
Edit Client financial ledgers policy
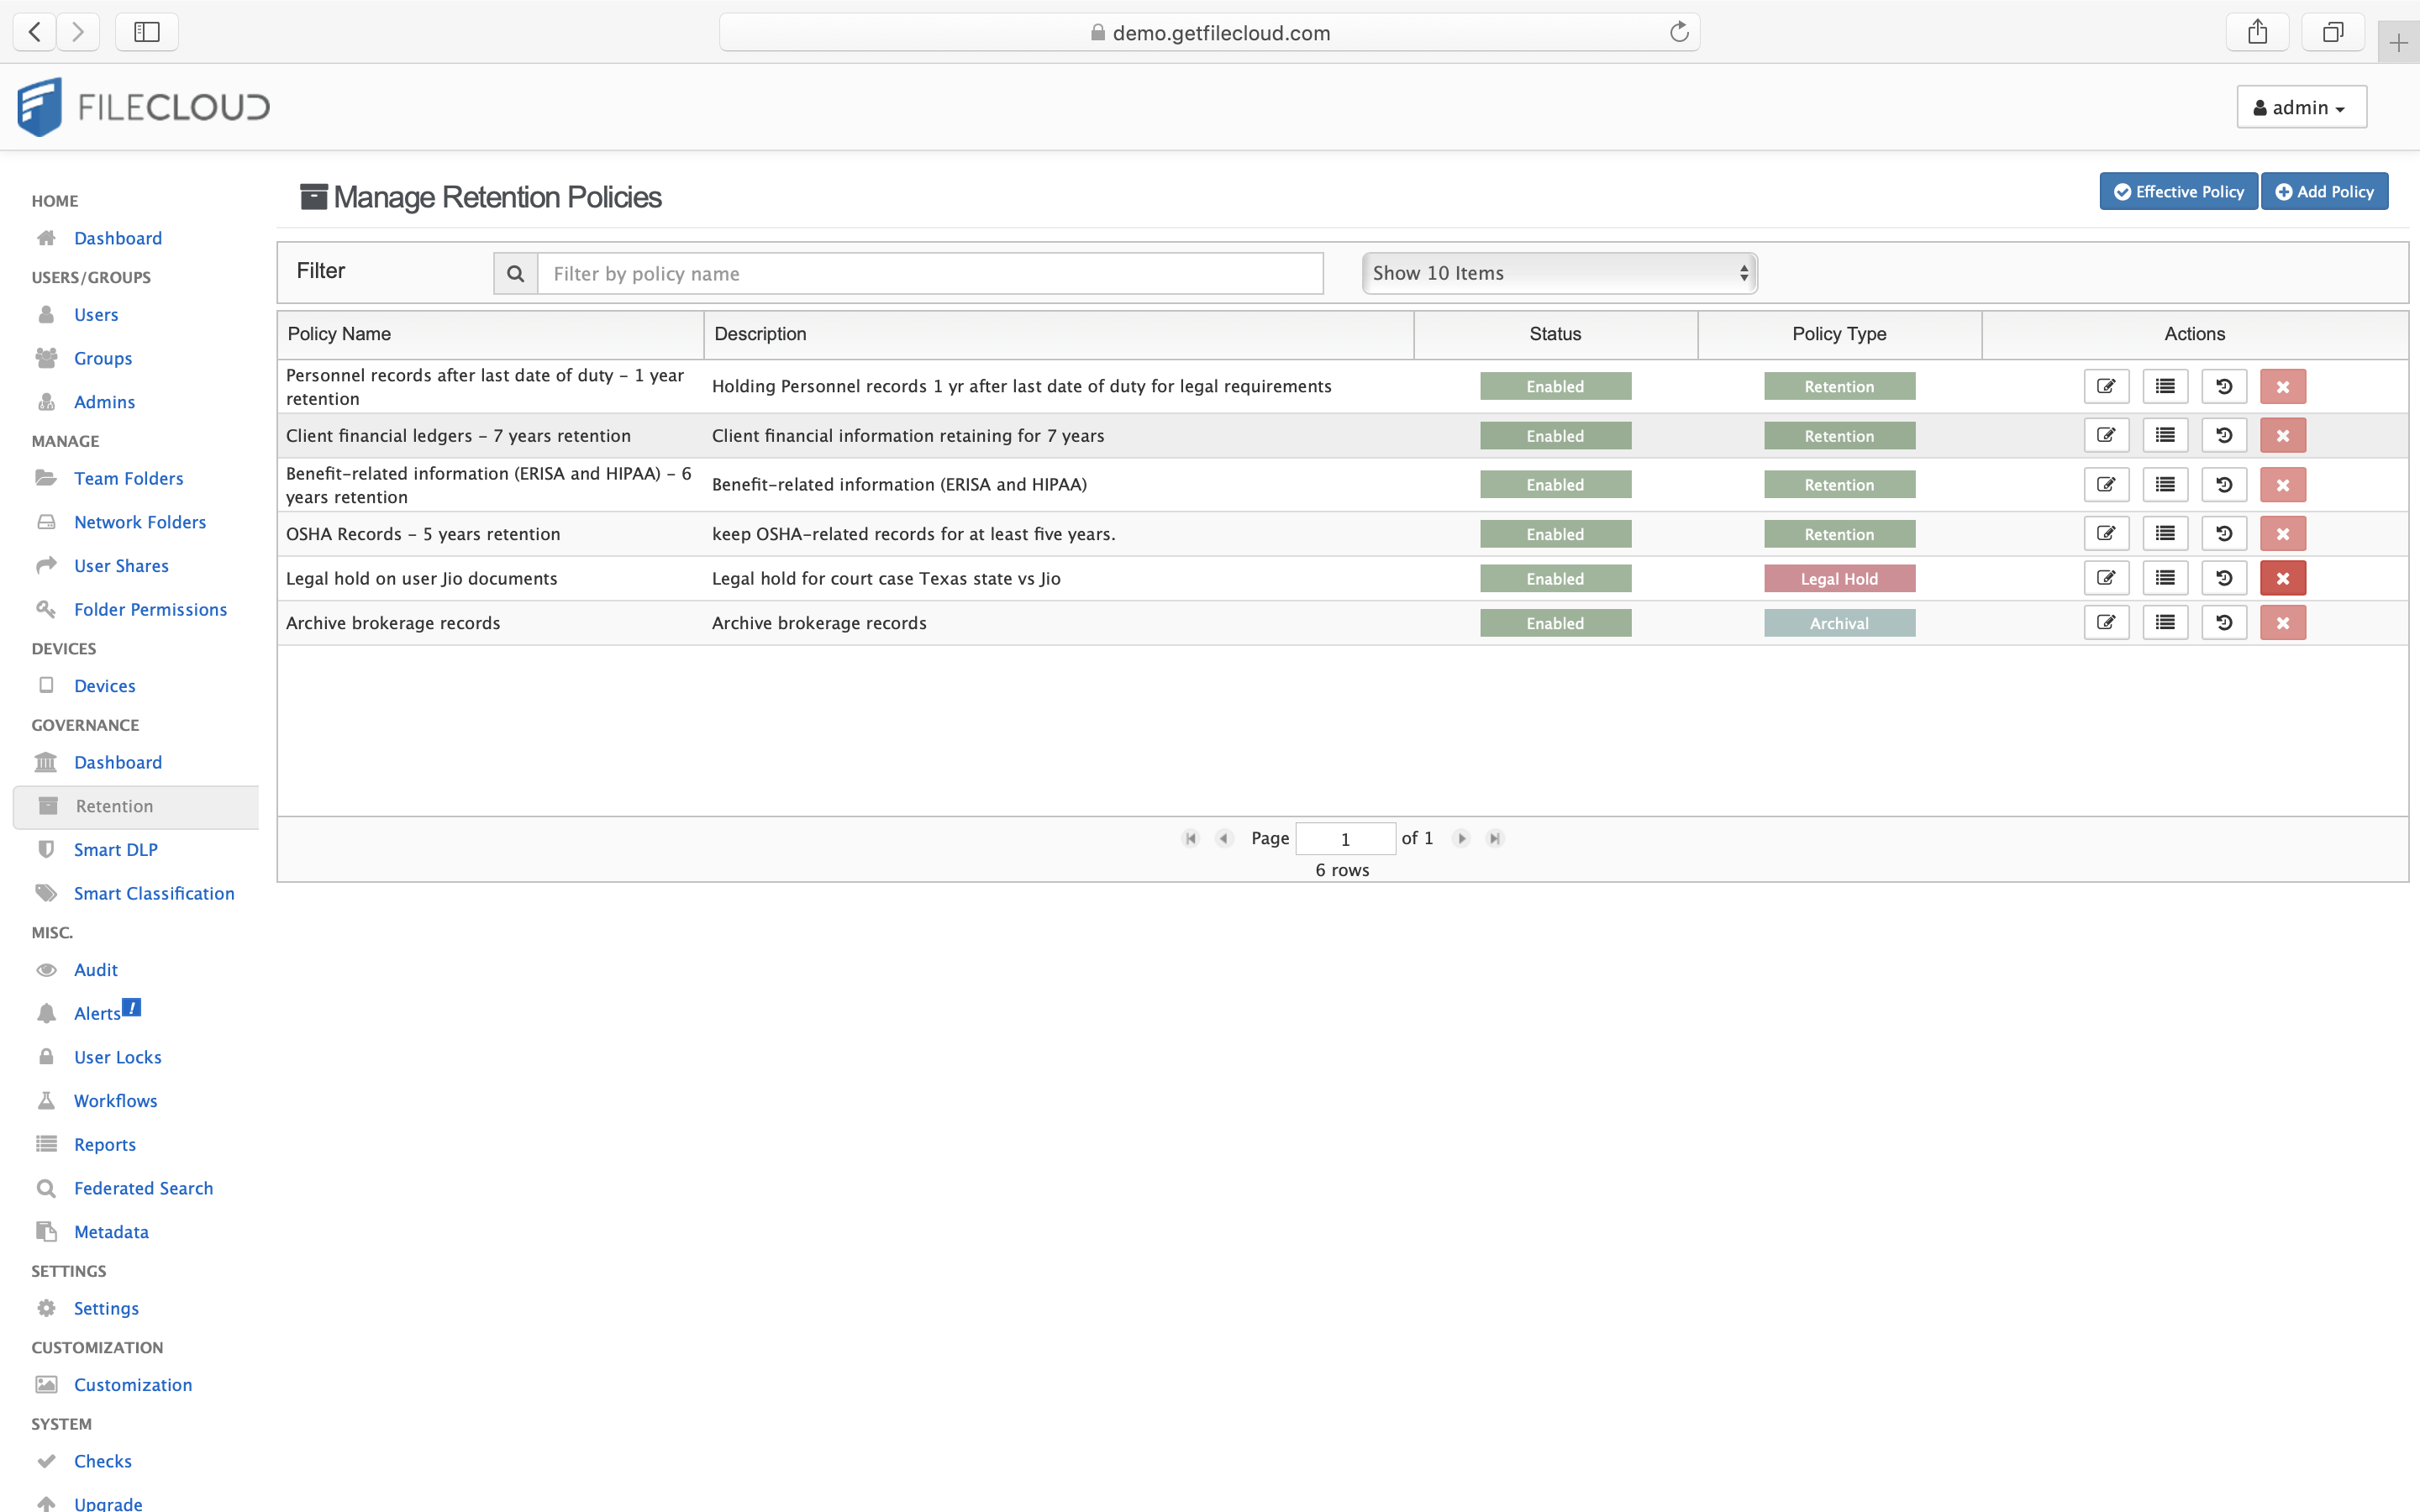[2106, 435]
